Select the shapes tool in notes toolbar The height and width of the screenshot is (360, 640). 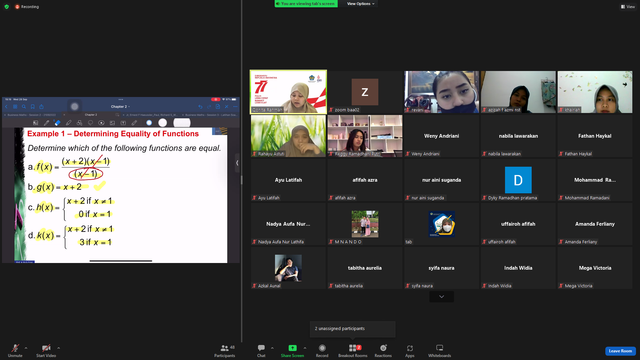(80, 122)
